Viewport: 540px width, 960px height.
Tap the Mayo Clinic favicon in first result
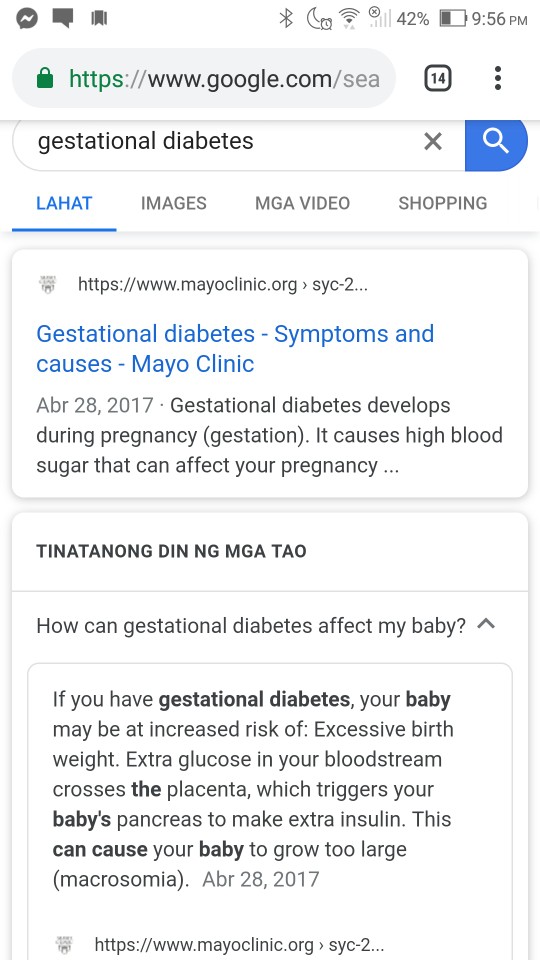pos(47,285)
